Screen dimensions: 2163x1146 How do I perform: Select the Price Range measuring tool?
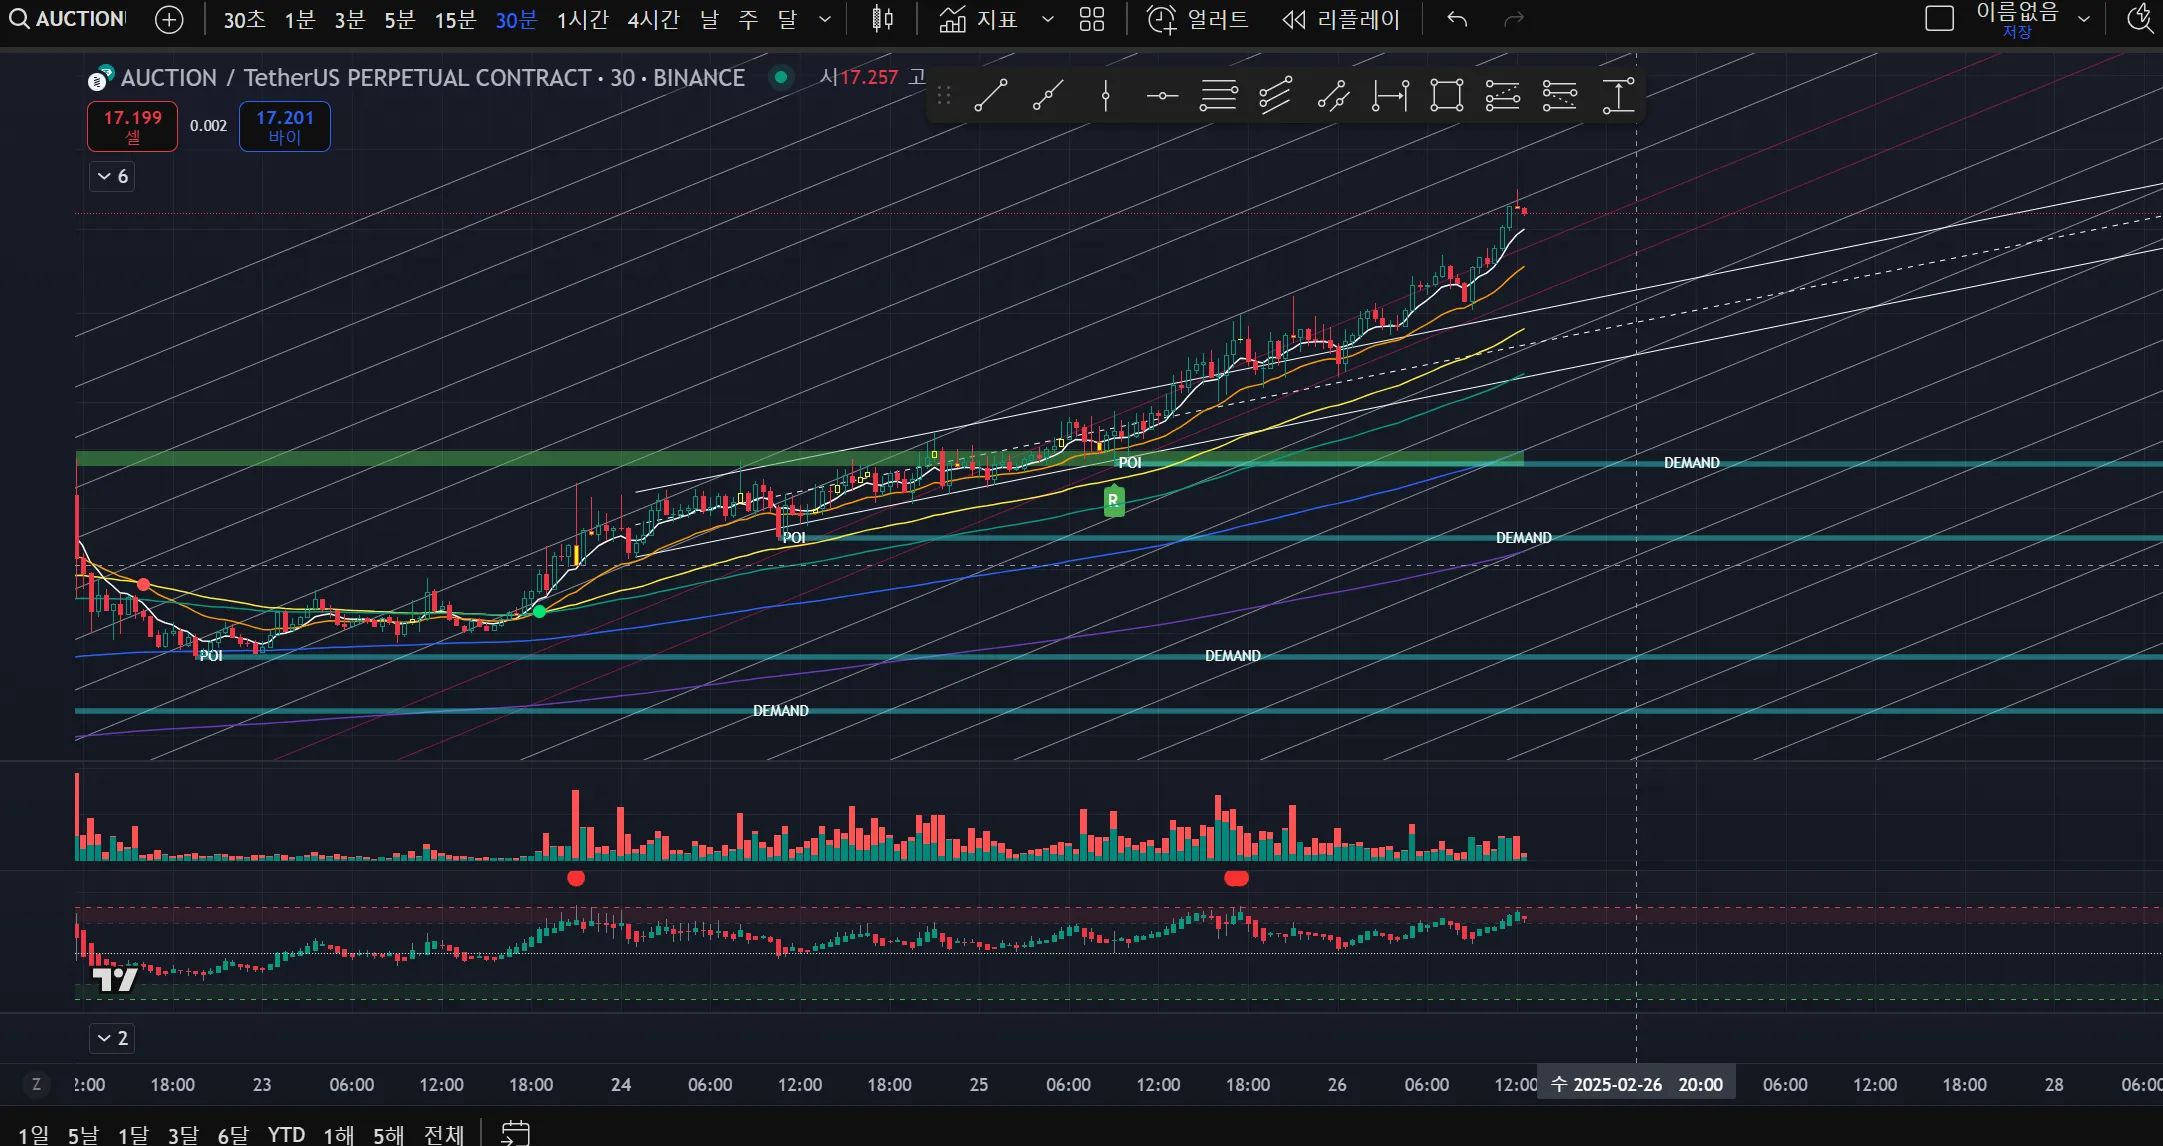click(x=1618, y=96)
